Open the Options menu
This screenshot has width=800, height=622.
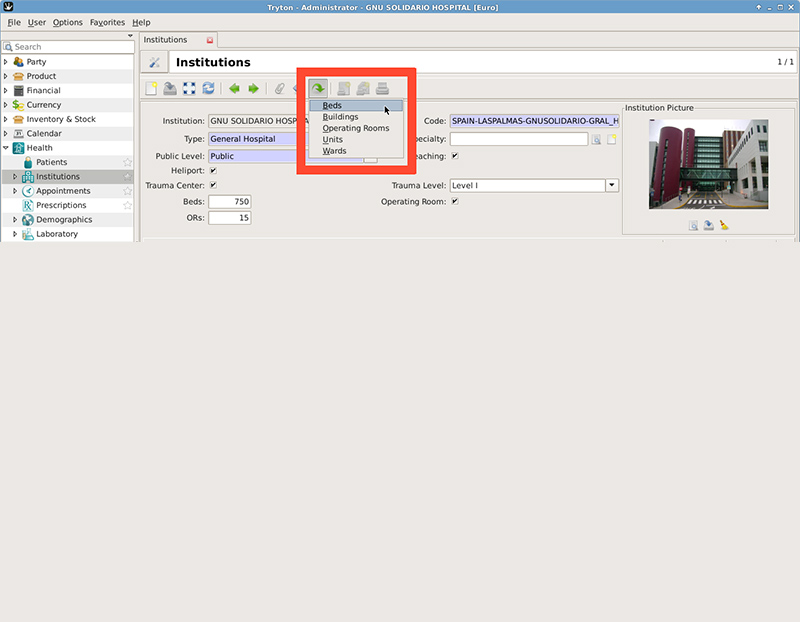click(x=67, y=22)
